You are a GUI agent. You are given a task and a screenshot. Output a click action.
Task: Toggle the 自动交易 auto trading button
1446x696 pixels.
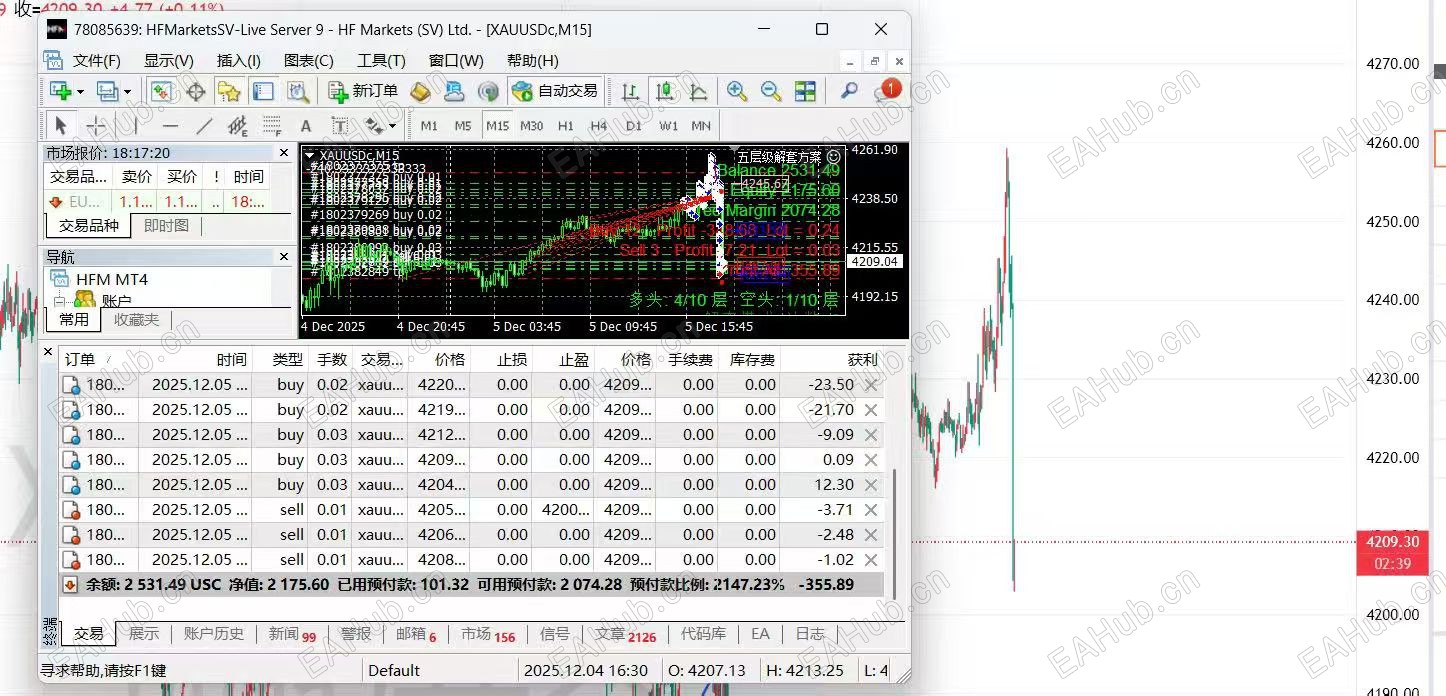click(x=555, y=91)
